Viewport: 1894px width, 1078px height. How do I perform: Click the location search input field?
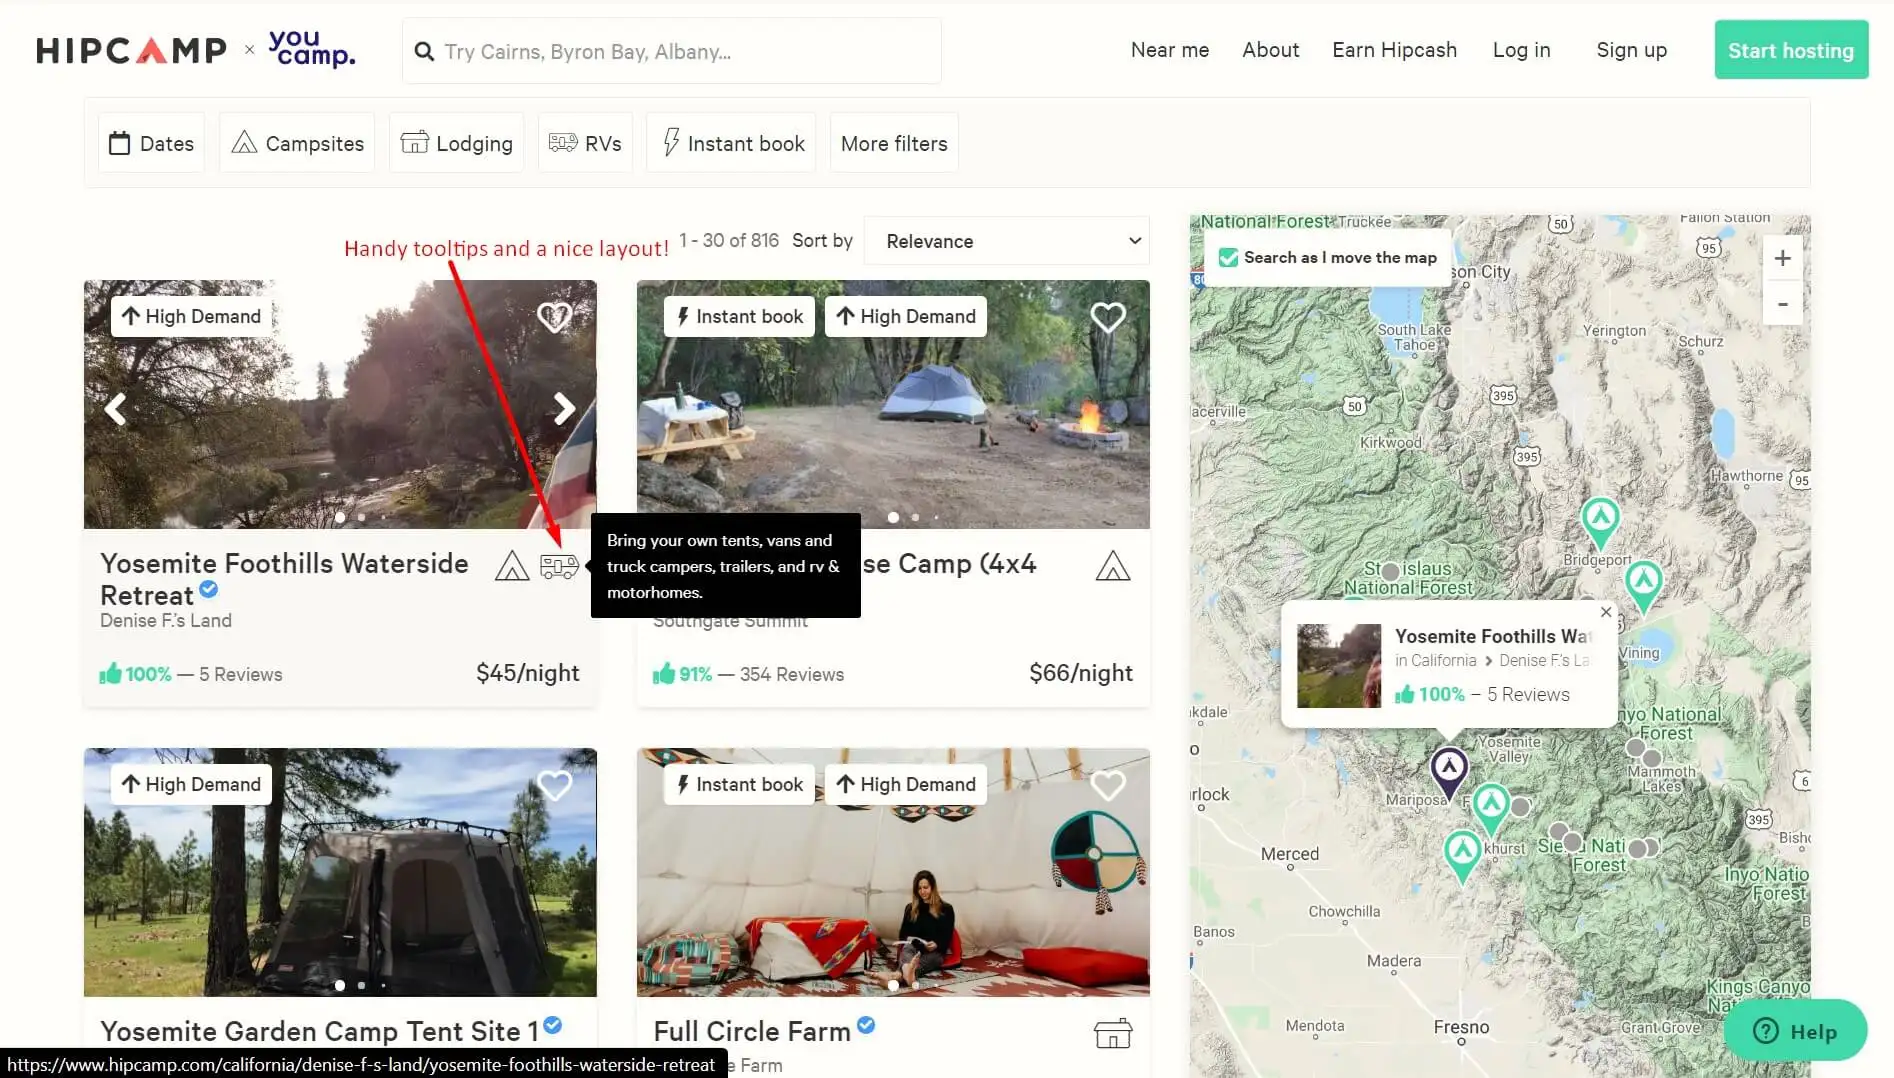(x=680, y=51)
